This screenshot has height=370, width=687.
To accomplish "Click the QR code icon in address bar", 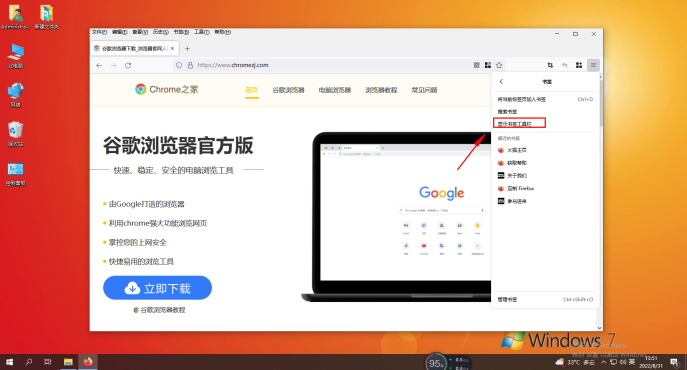I will coord(477,65).
